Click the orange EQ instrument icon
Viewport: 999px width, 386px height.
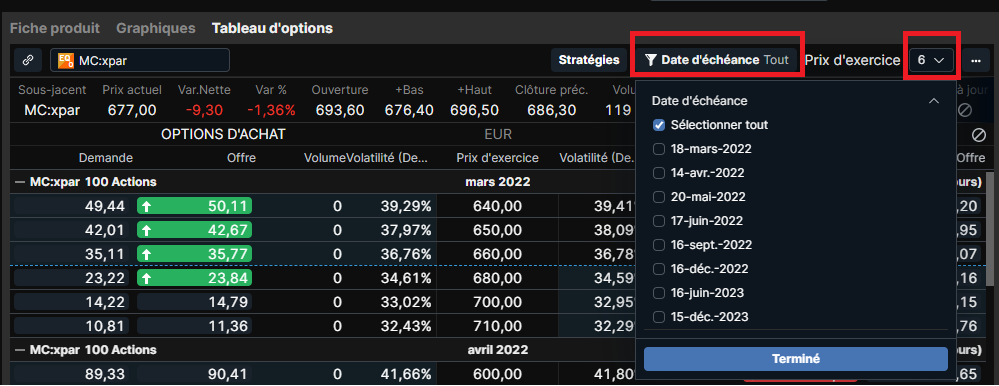(65, 61)
